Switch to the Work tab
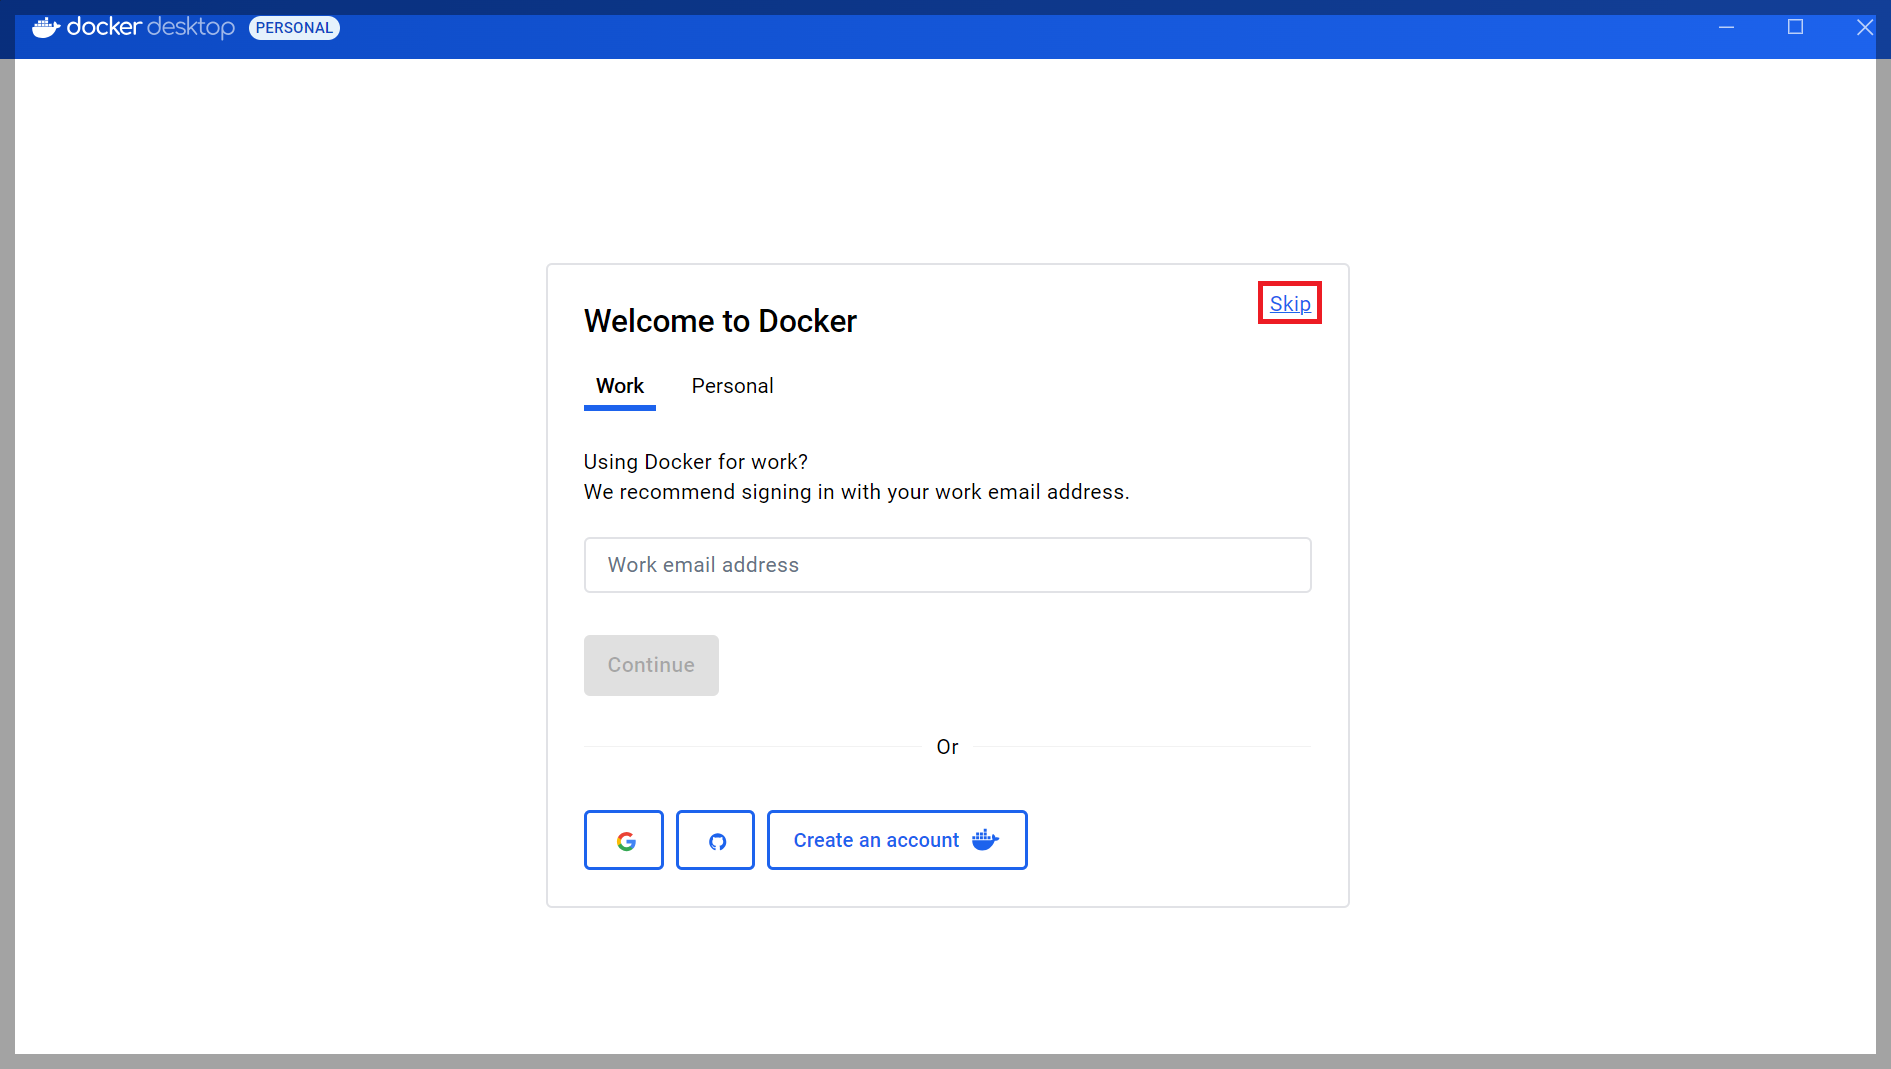Image resolution: width=1891 pixels, height=1069 pixels. [x=620, y=386]
